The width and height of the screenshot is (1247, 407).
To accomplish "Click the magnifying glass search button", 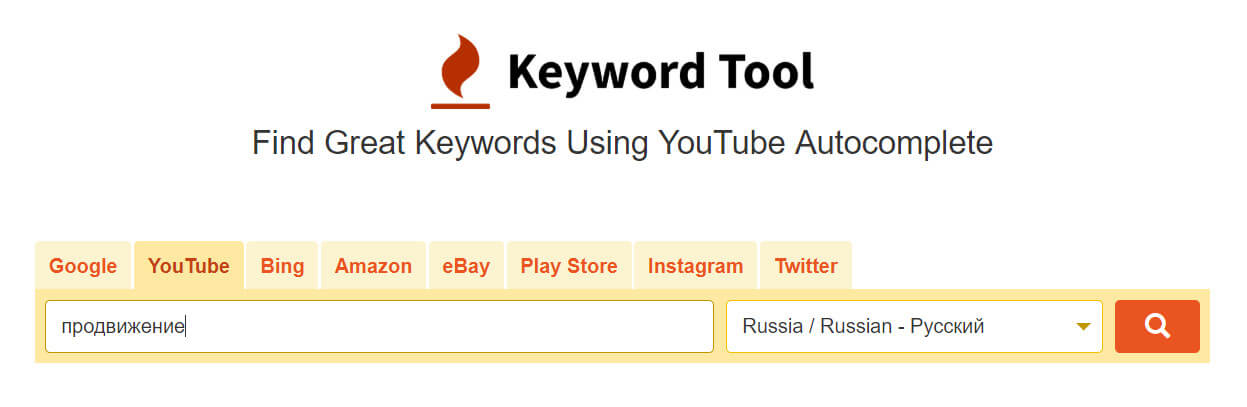I will pyautogui.click(x=1157, y=326).
